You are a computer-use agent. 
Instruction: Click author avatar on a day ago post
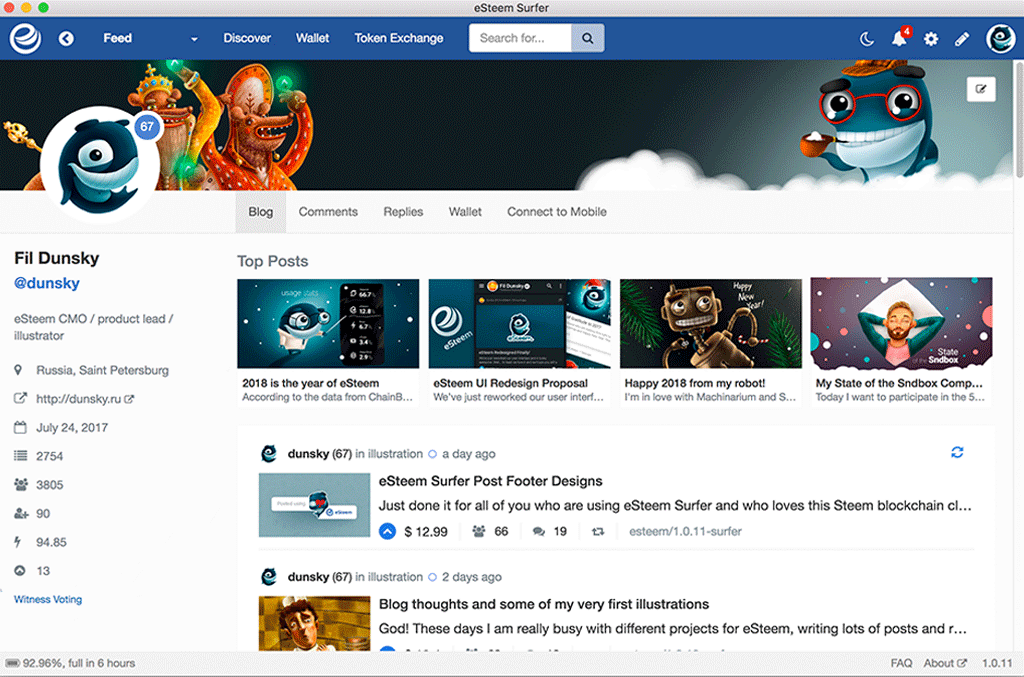coord(268,454)
